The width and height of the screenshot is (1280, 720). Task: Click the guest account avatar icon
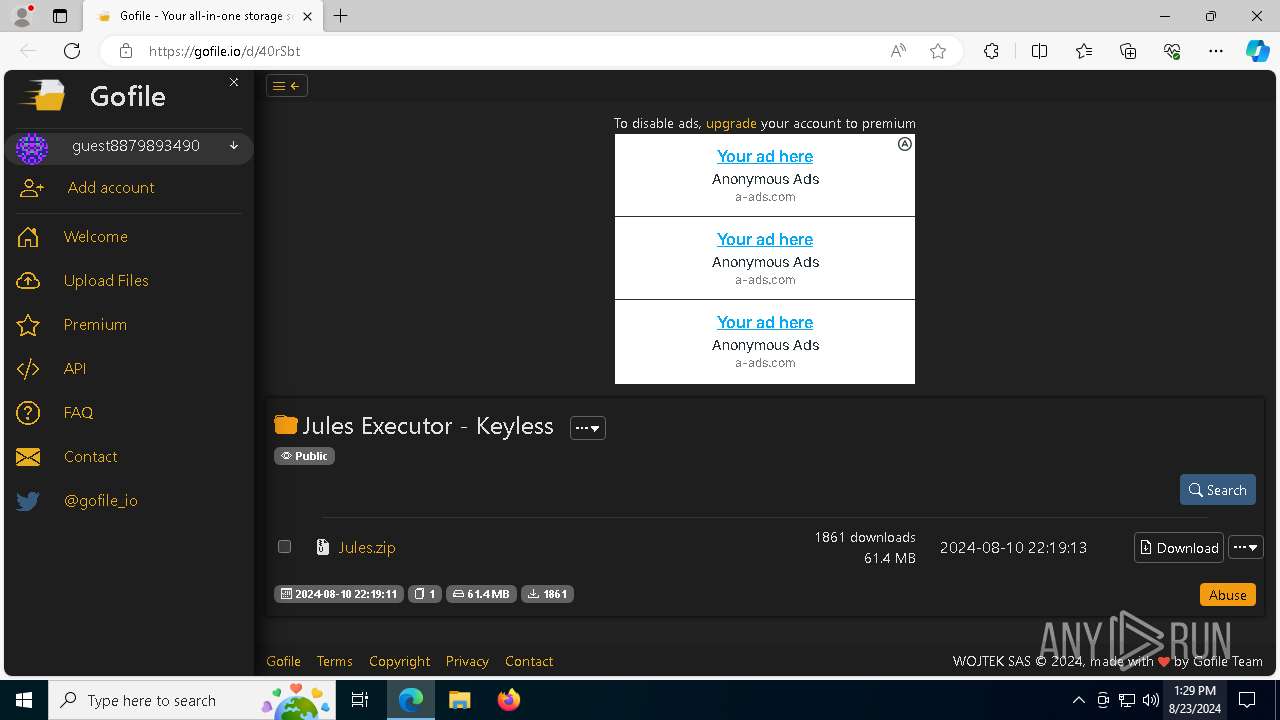pyautogui.click(x=32, y=148)
